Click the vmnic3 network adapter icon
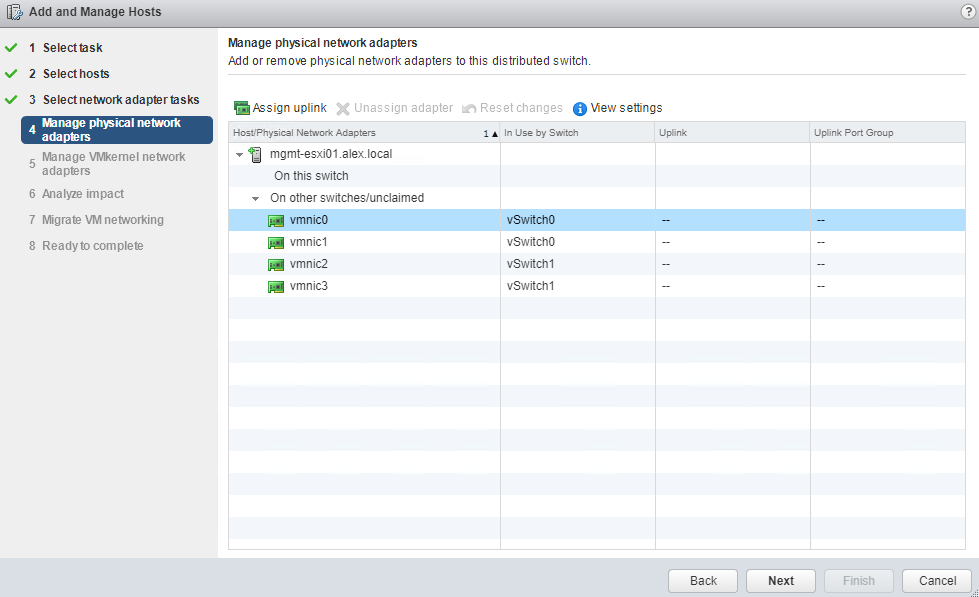This screenshot has width=979, height=597. [x=276, y=287]
